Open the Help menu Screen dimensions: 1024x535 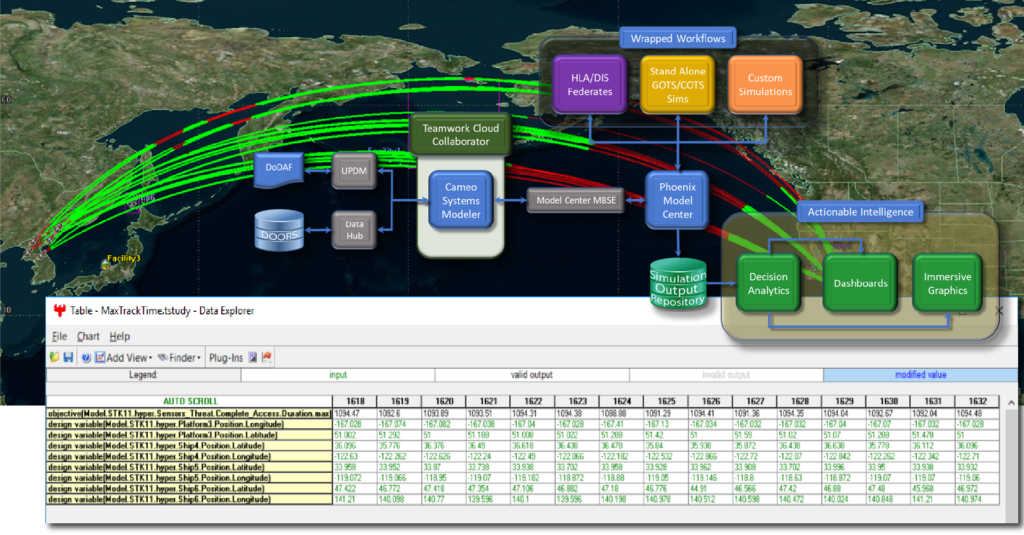120,336
